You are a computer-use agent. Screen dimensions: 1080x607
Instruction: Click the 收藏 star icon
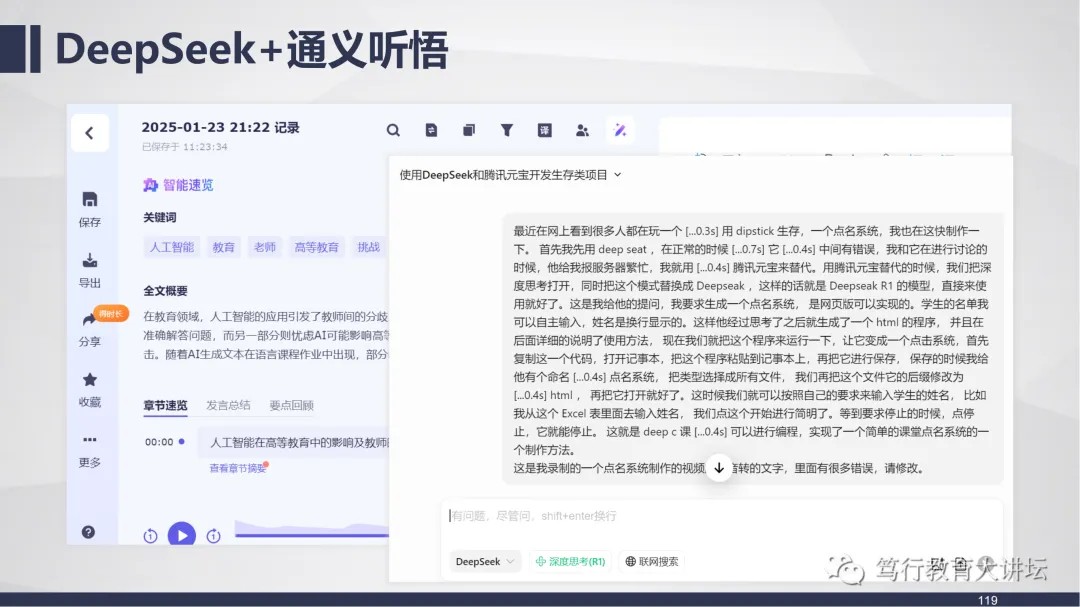(x=90, y=380)
